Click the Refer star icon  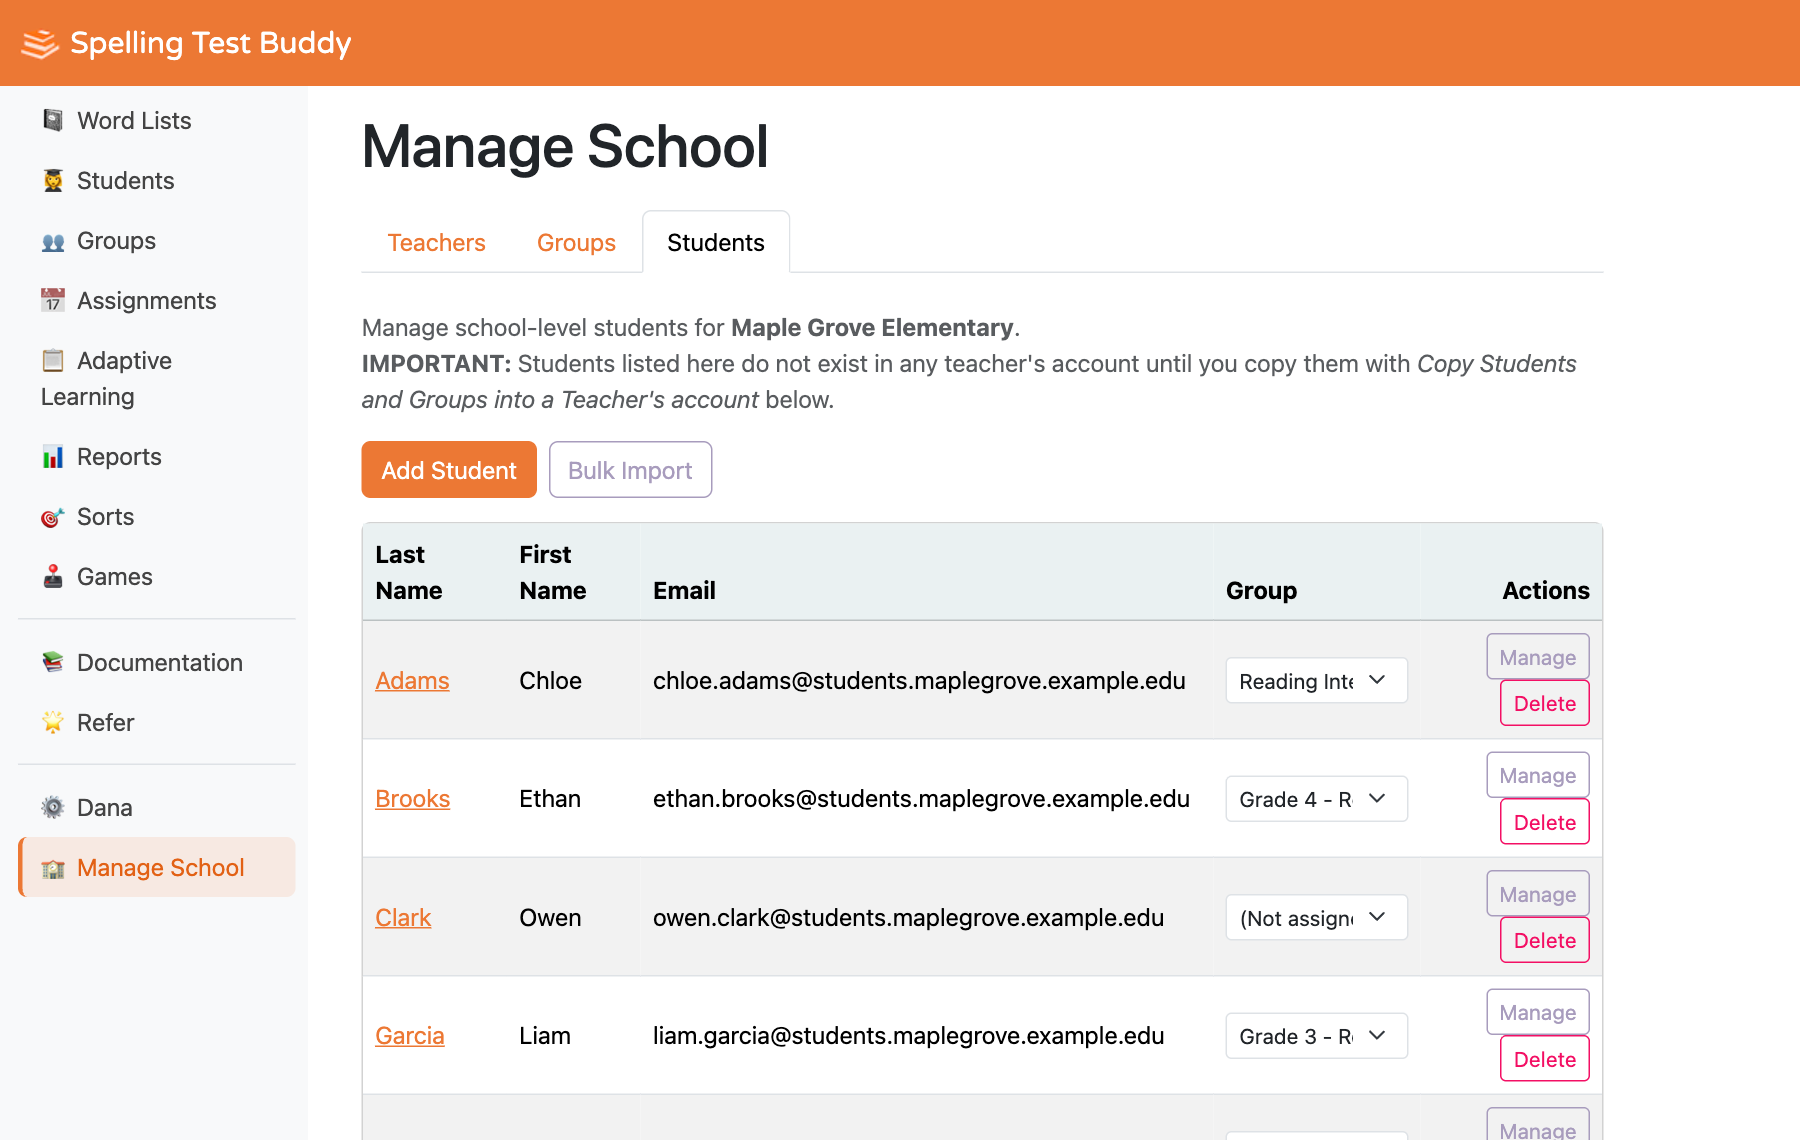(x=53, y=722)
